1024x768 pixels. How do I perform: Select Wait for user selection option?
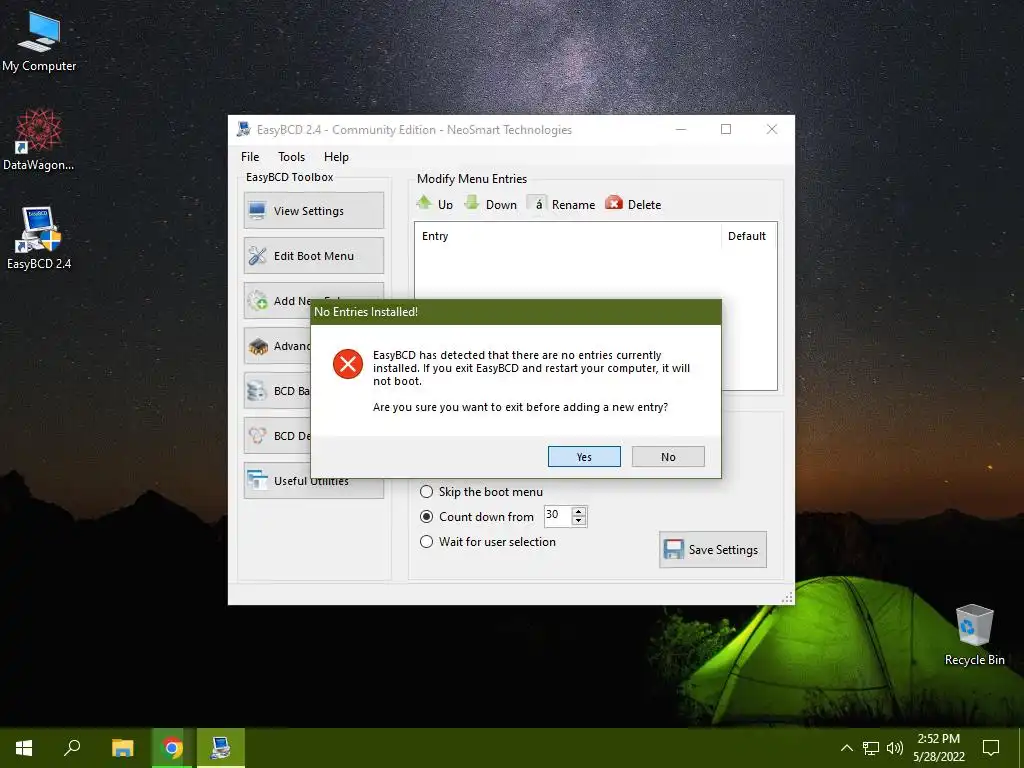click(488, 541)
